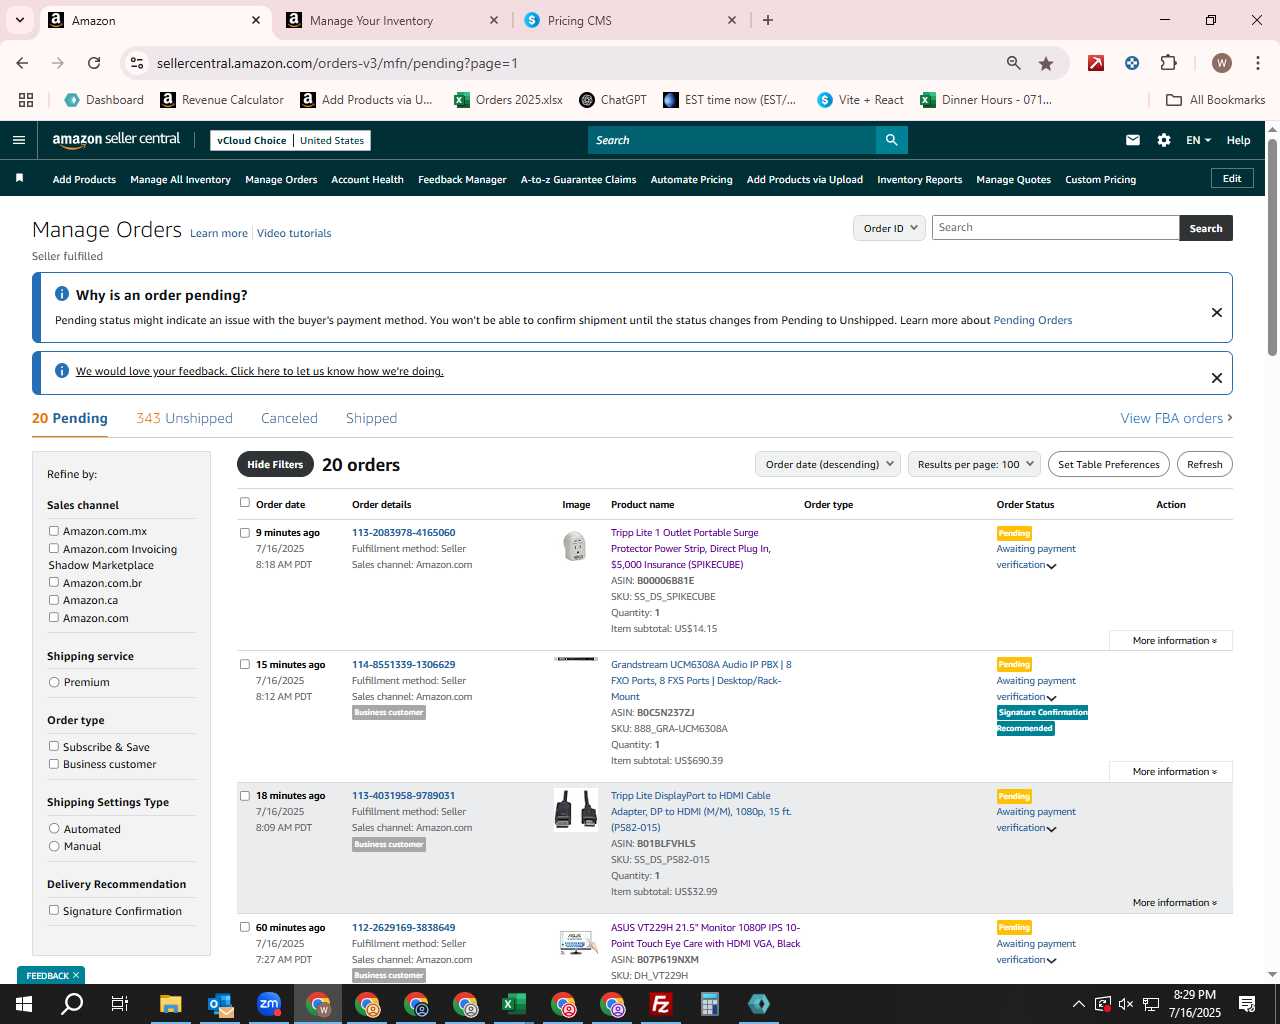
Task: Click into the order search input field
Action: [x=1055, y=228]
